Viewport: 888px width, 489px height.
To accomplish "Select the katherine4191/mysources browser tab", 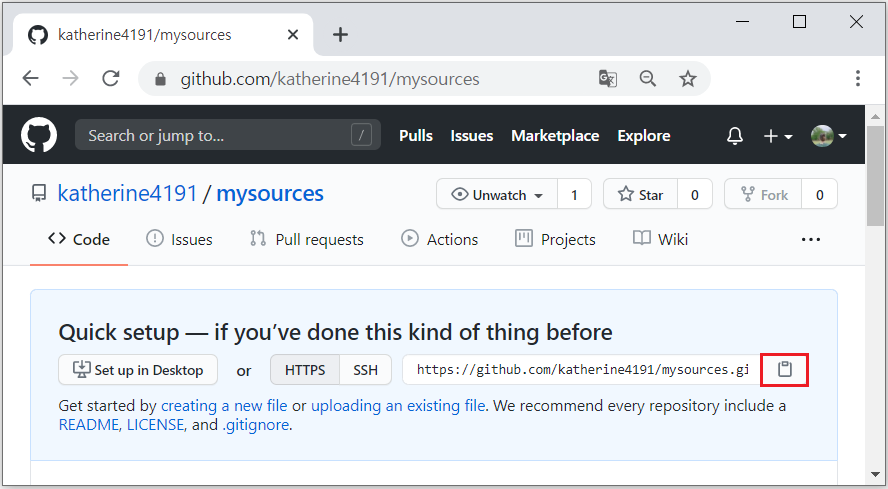I will pyautogui.click(x=163, y=35).
